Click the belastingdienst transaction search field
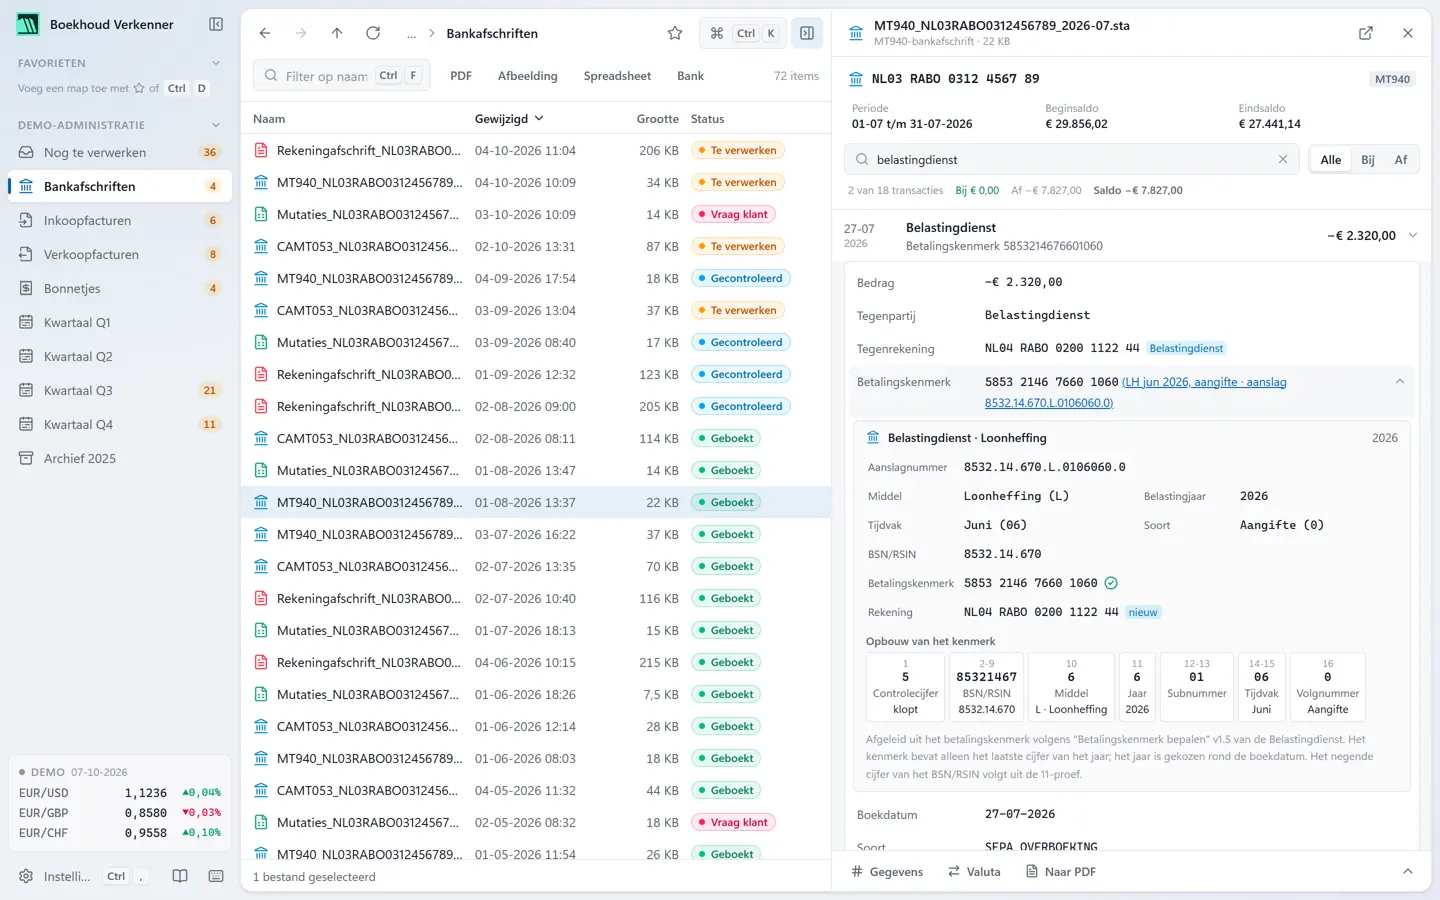The image size is (1440, 900). click(1072, 159)
